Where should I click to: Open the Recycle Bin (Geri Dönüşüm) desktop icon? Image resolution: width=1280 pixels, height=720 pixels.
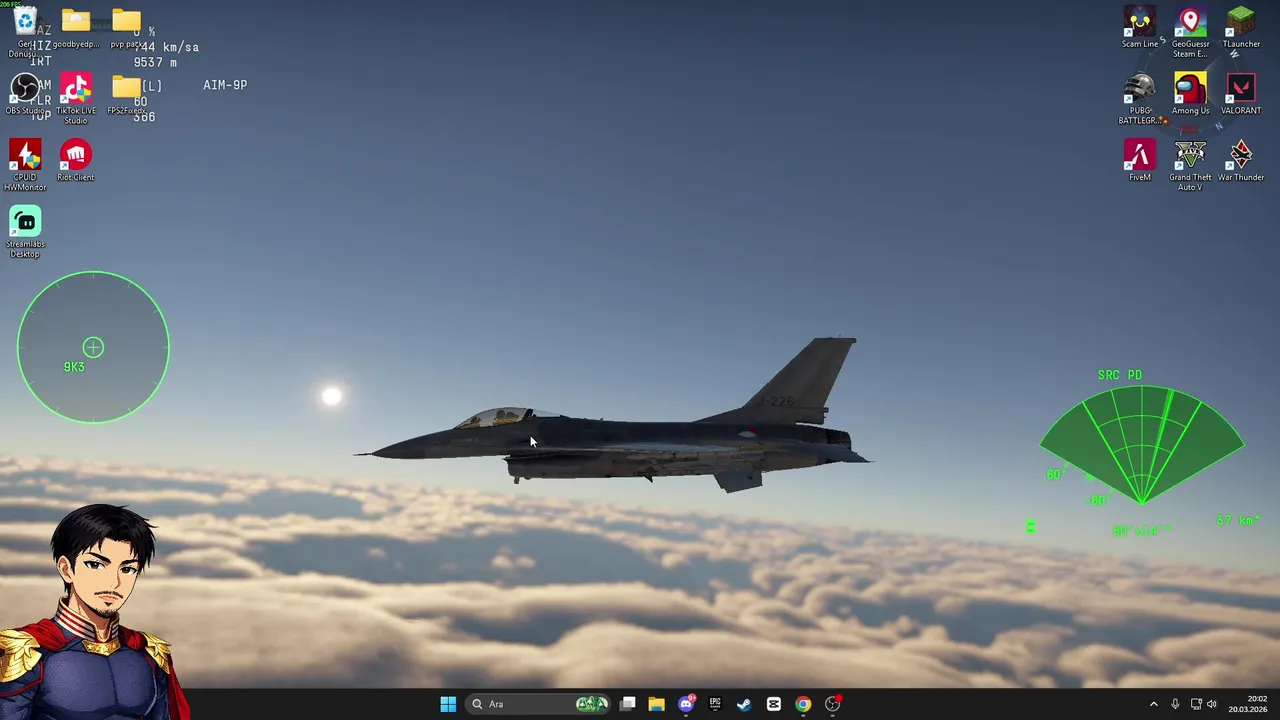coord(25,30)
